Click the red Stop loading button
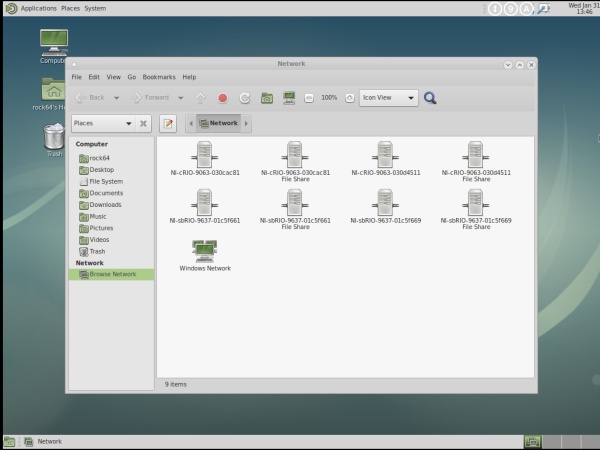The height and width of the screenshot is (450, 600). pyautogui.click(x=223, y=98)
